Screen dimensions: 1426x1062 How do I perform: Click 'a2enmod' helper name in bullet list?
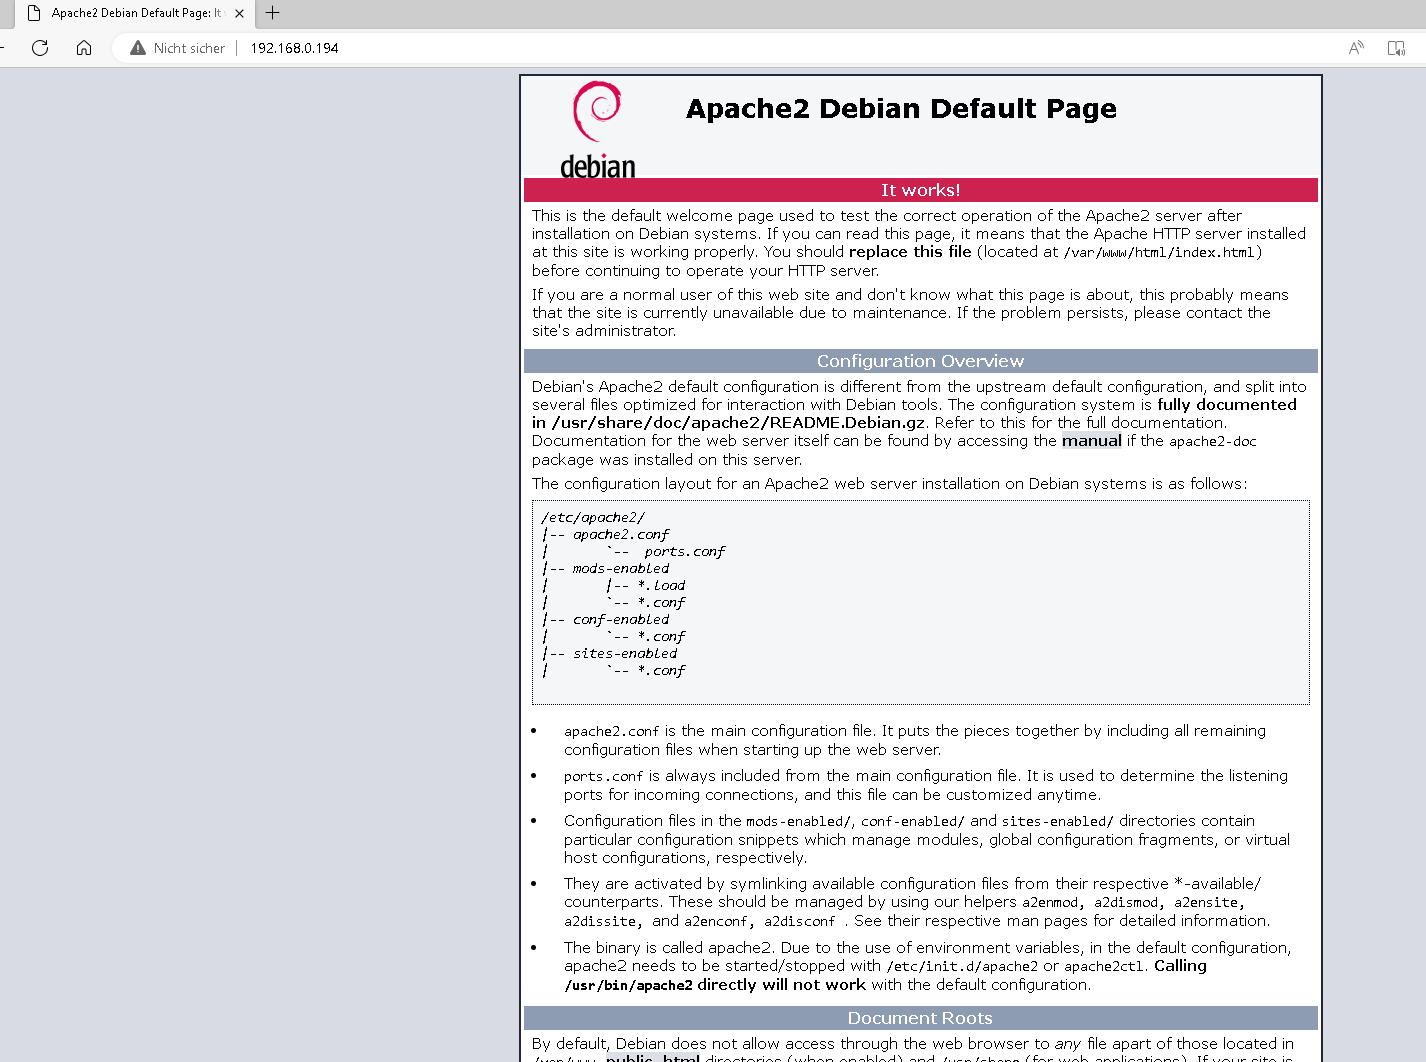click(1050, 903)
